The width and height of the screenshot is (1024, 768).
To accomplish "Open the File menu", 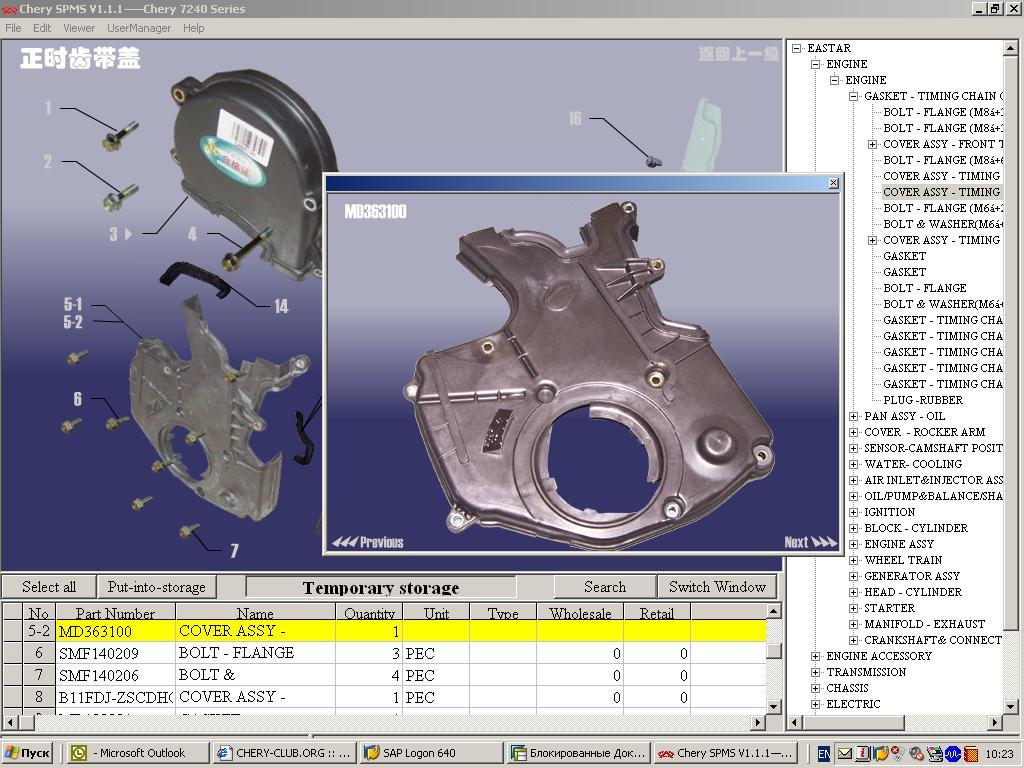I will point(13,28).
